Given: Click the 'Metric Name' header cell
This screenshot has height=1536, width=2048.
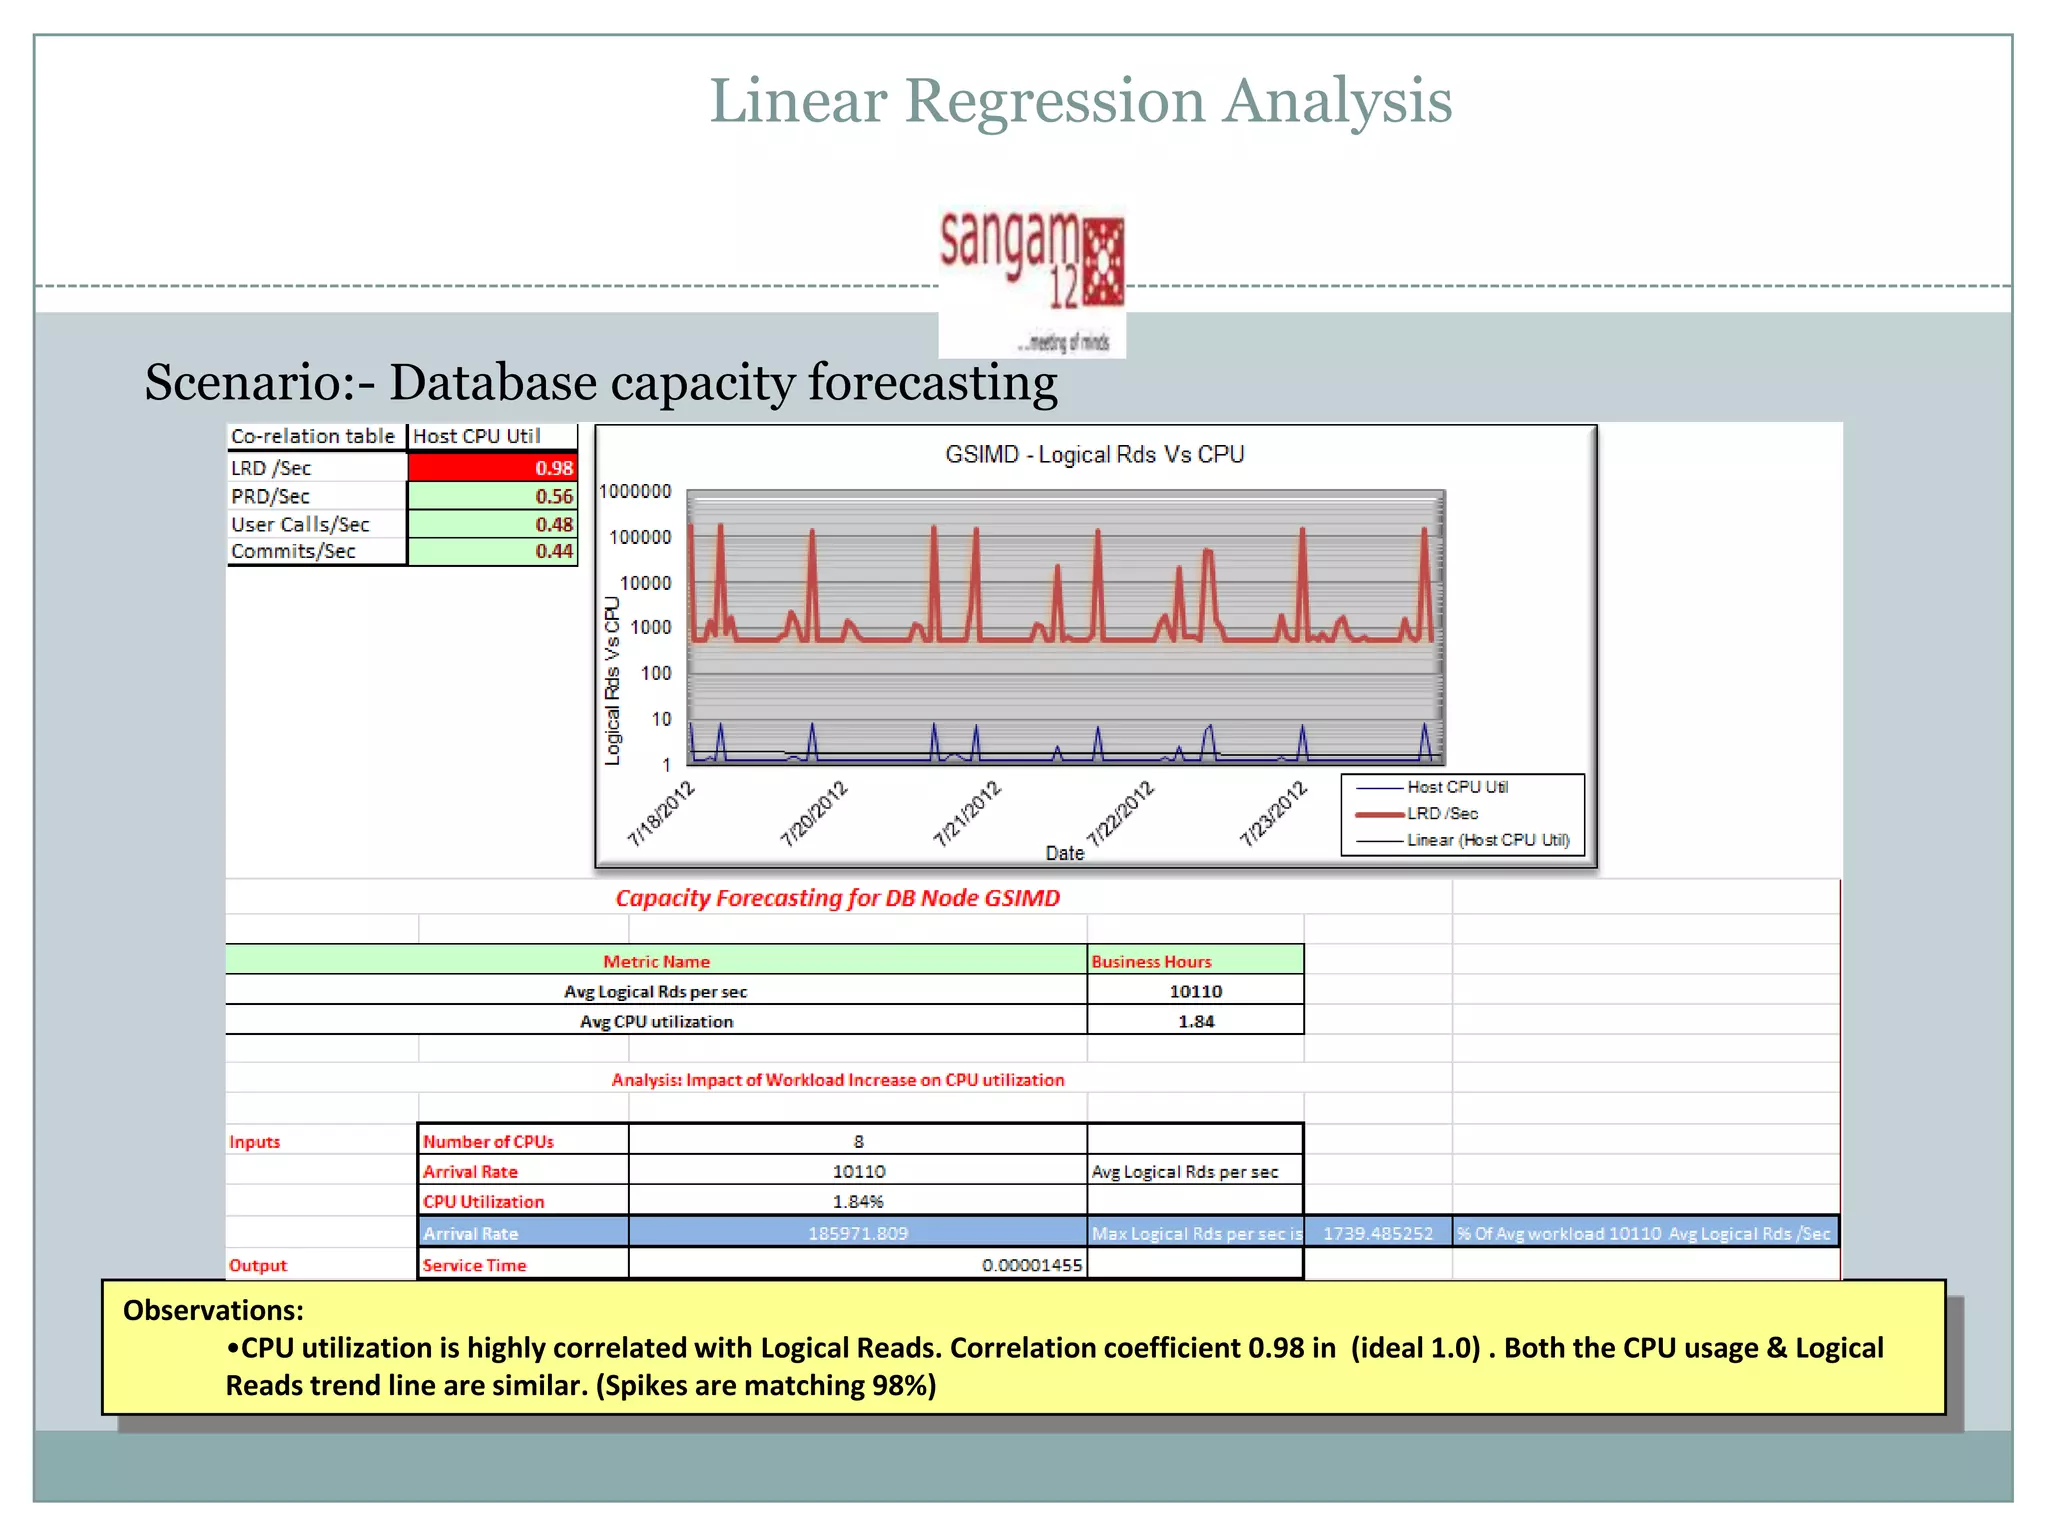Looking at the screenshot, I should pyautogui.click(x=656, y=961).
